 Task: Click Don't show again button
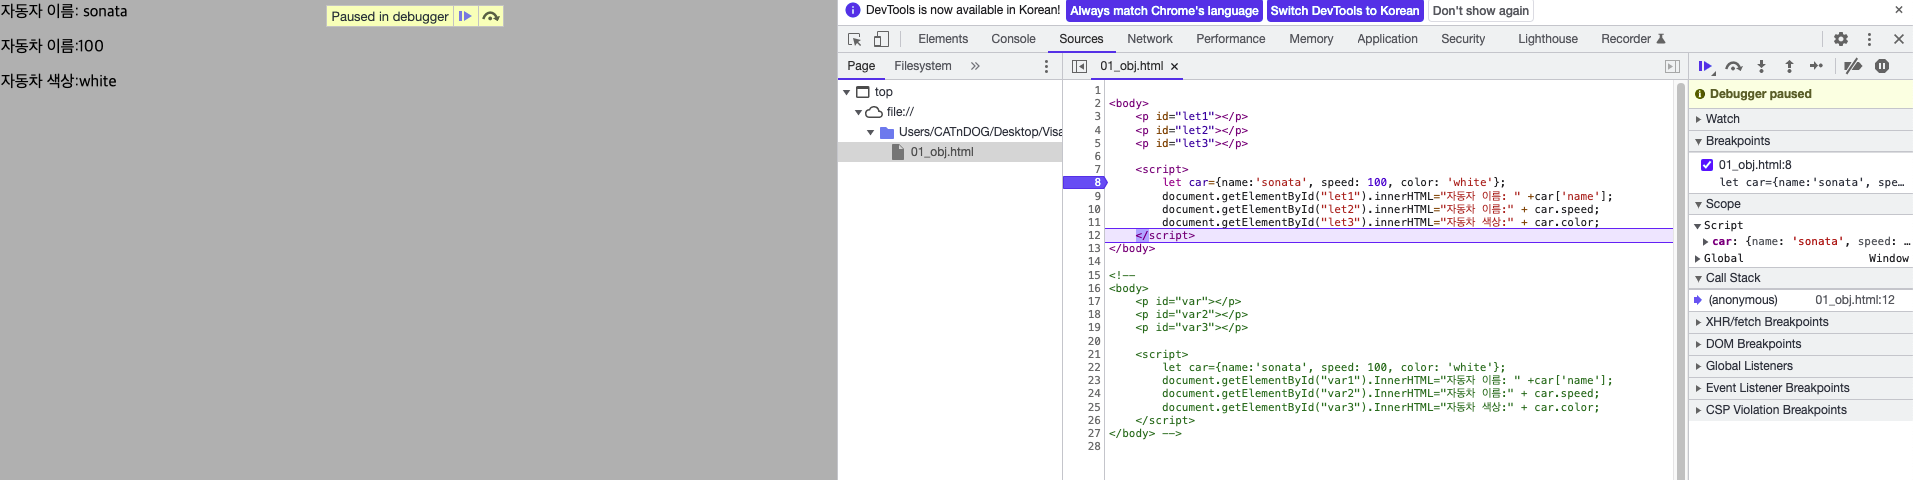point(1481,11)
